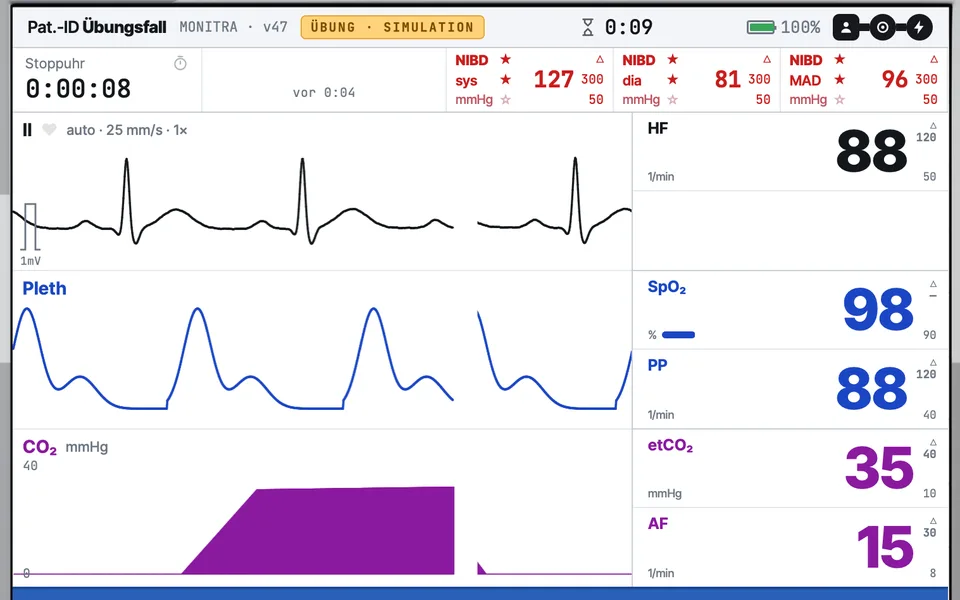Viewport: 960px width, 600px height.
Task: Click the alarm triangle in the PP tile
Action: tap(933, 363)
